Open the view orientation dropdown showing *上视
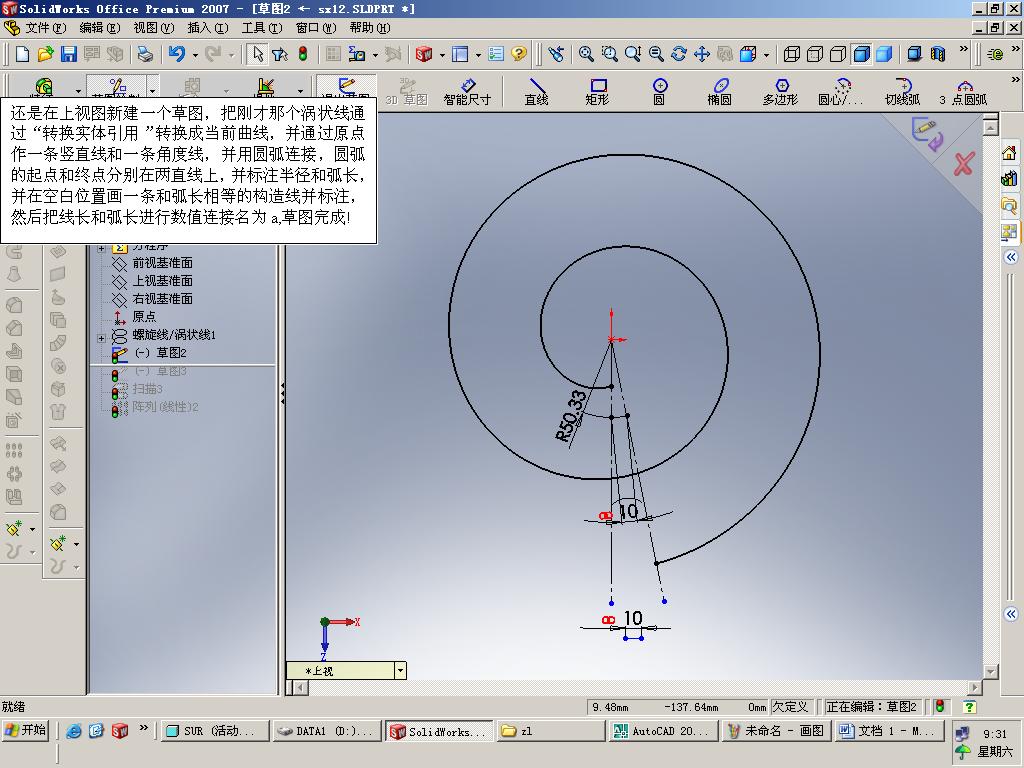Image resolution: width=1024 pixels, height=768 pixels. [400, 671]
